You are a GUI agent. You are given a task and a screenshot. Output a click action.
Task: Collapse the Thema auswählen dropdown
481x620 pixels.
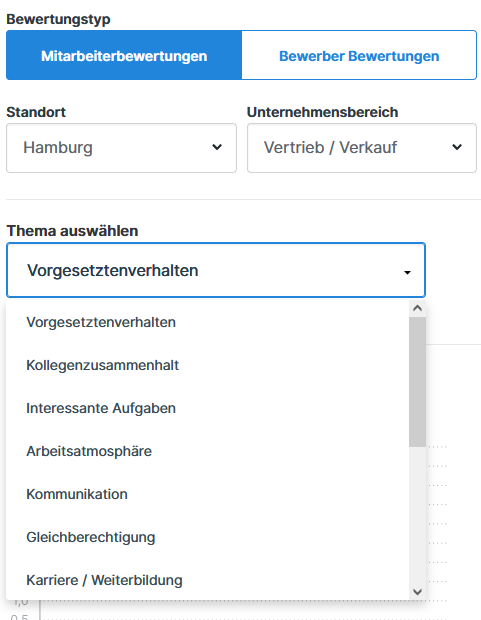click(x=216, y=270)
